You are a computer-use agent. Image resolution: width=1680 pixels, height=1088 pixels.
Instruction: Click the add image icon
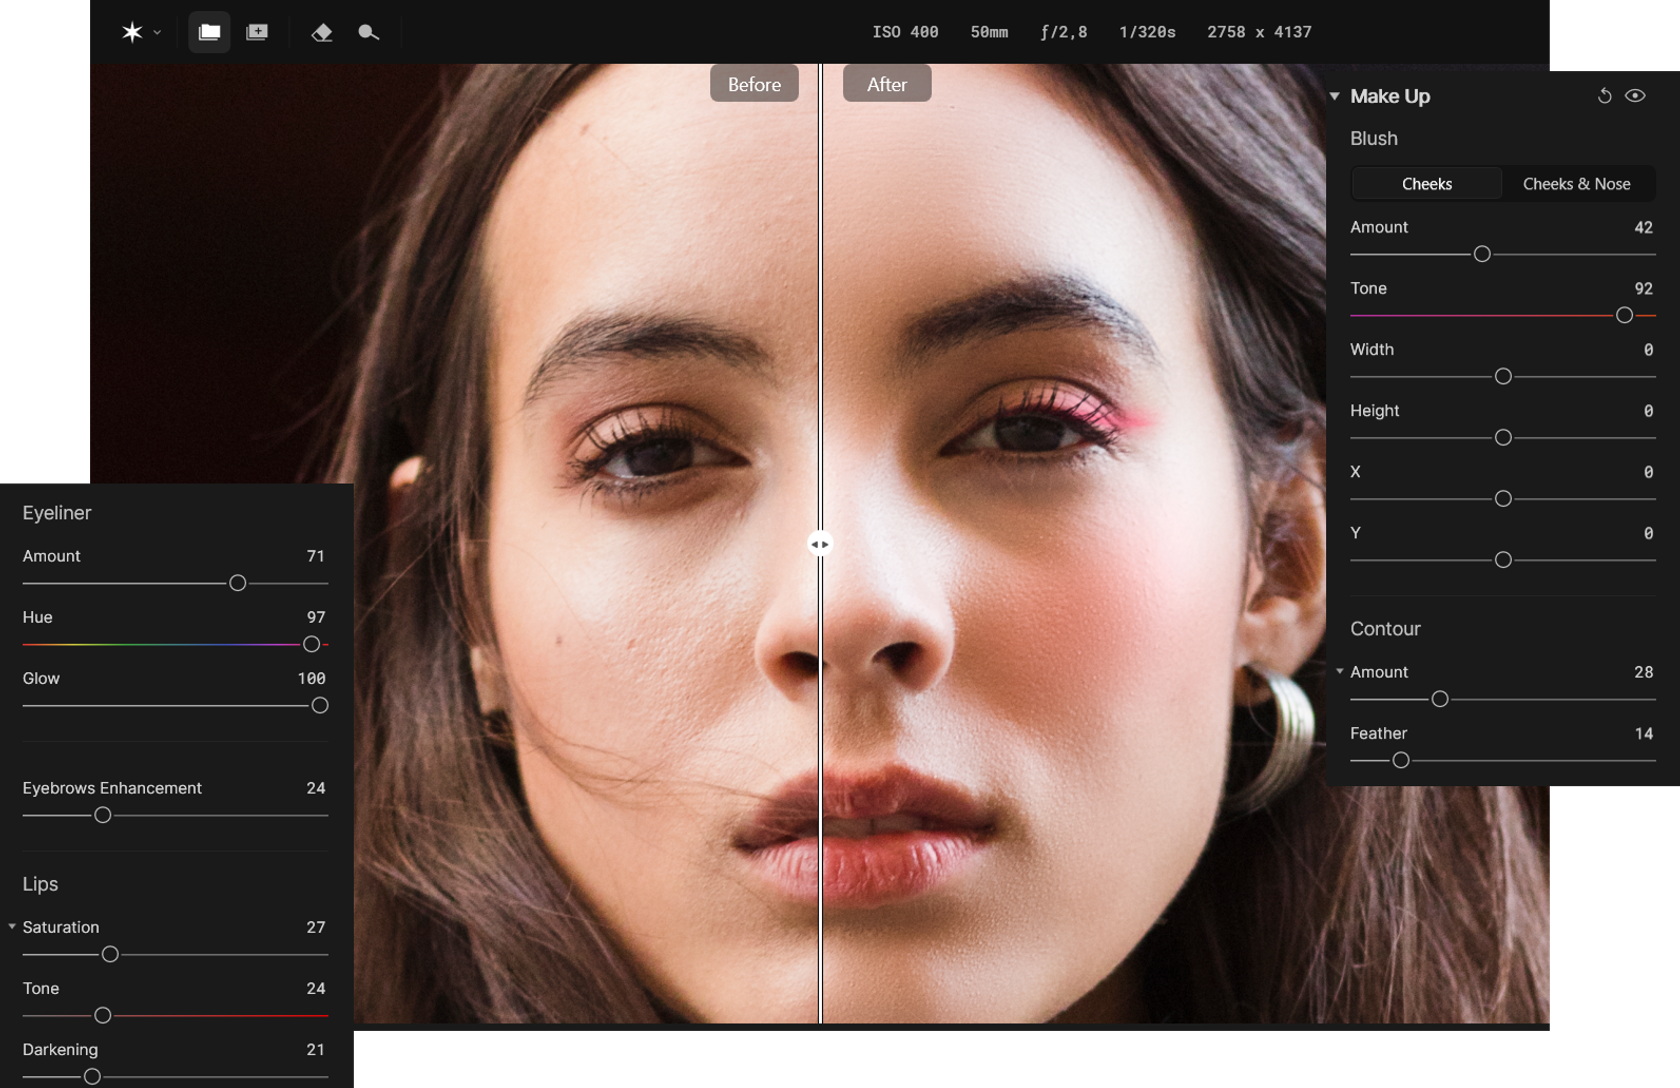(x=257, y=32)
